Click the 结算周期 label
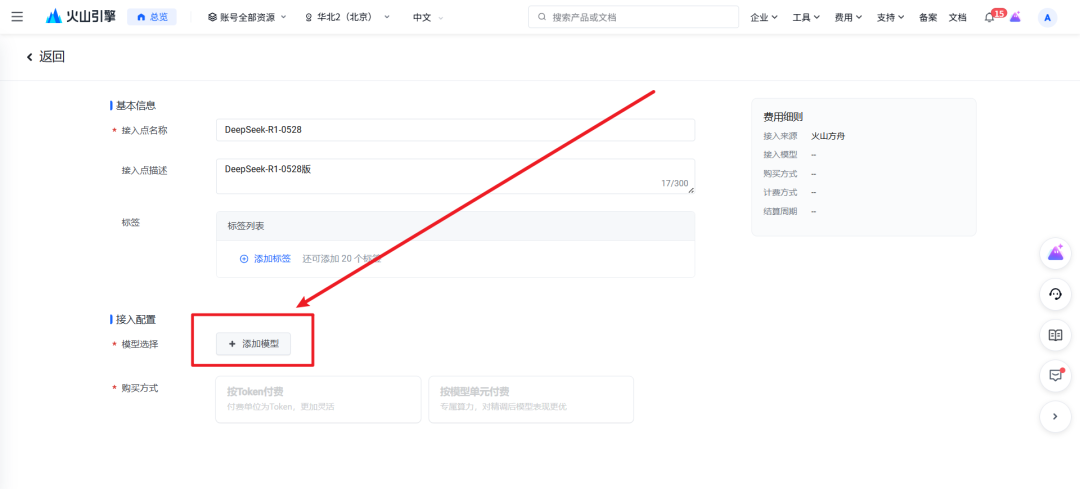Image resolution: width=1080 pixels, height=489 pixels. 780,211
